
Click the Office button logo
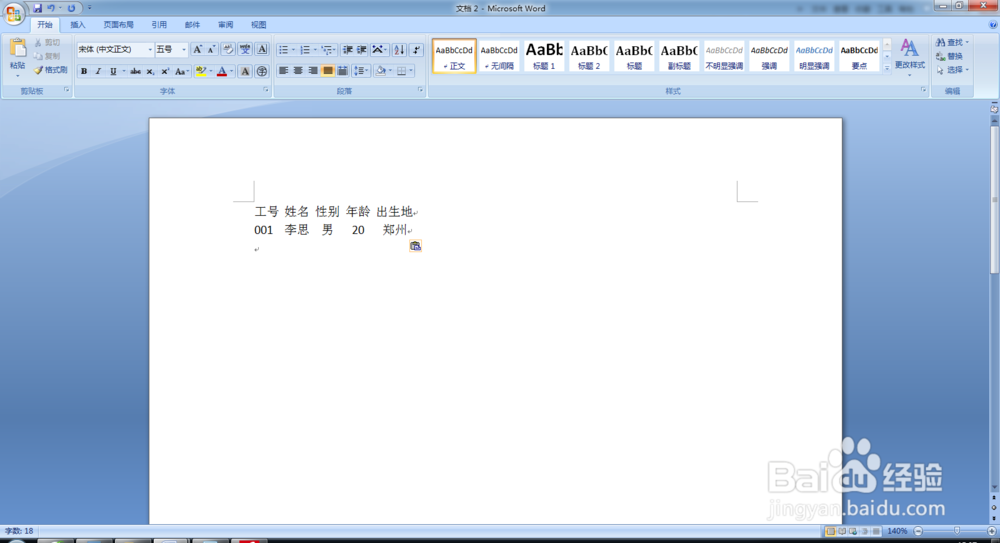[x=13, y=13]
